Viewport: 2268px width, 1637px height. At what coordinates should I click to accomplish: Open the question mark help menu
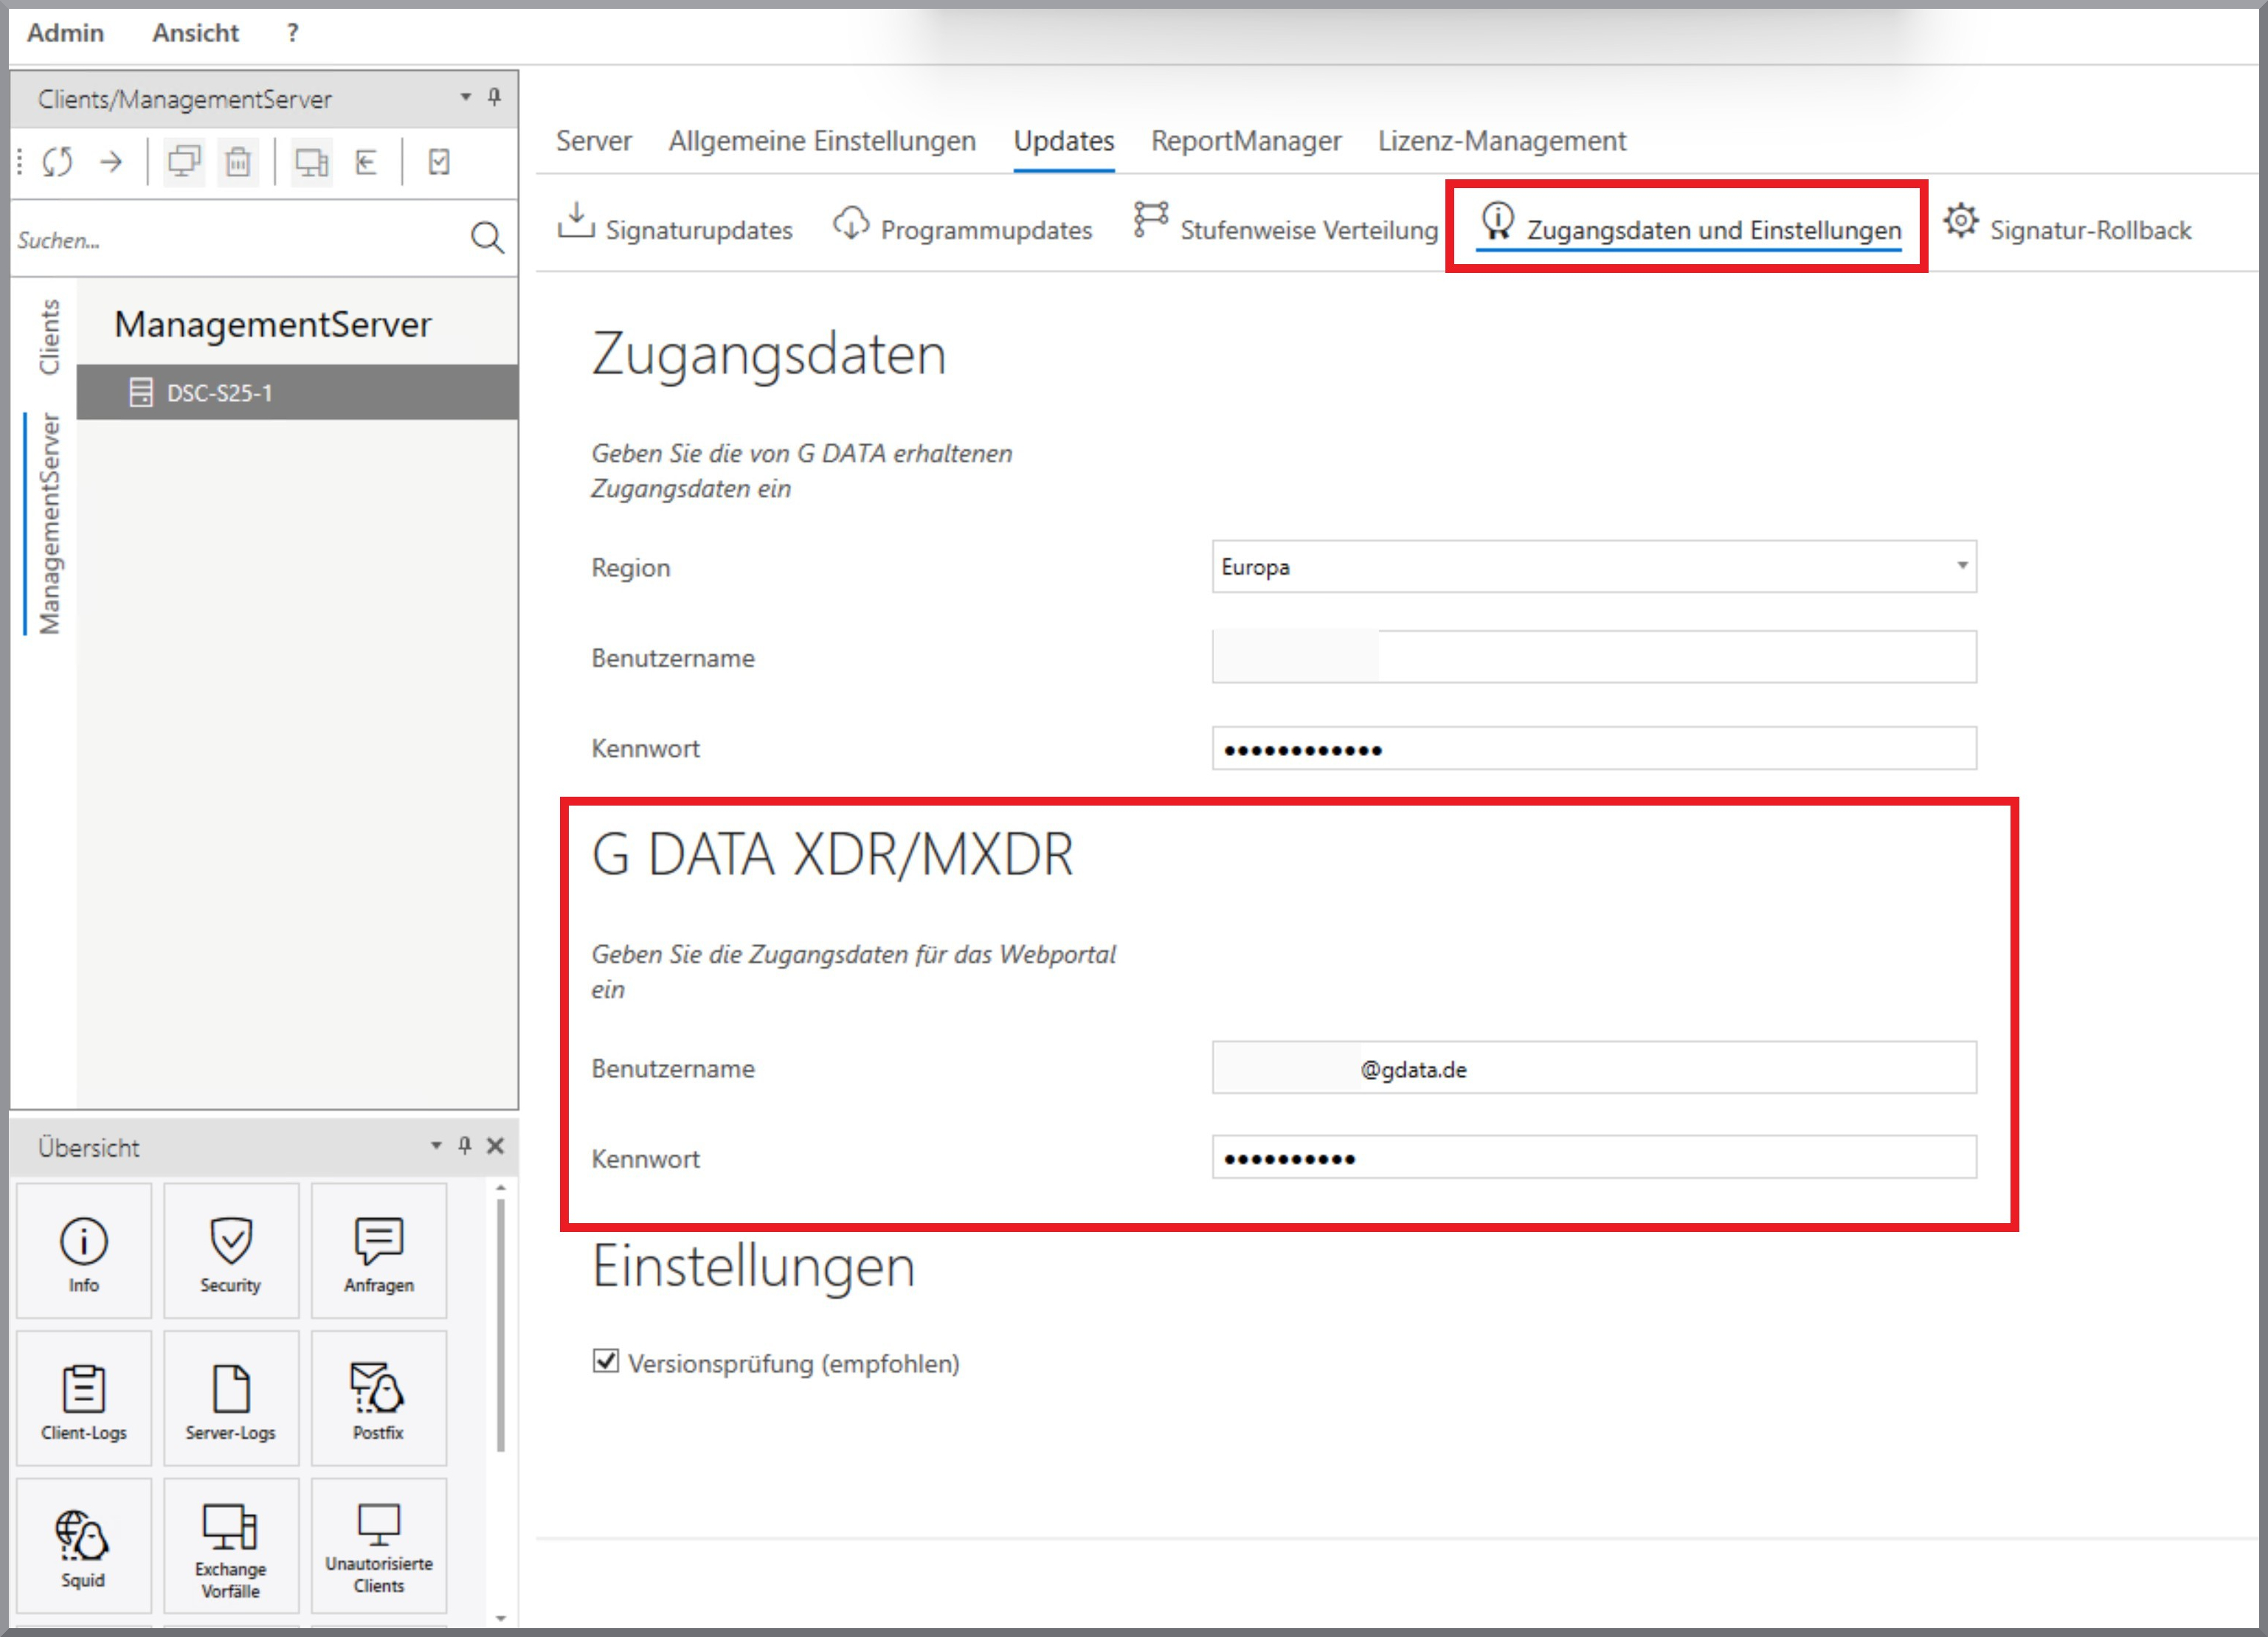[x=292, y=33]
